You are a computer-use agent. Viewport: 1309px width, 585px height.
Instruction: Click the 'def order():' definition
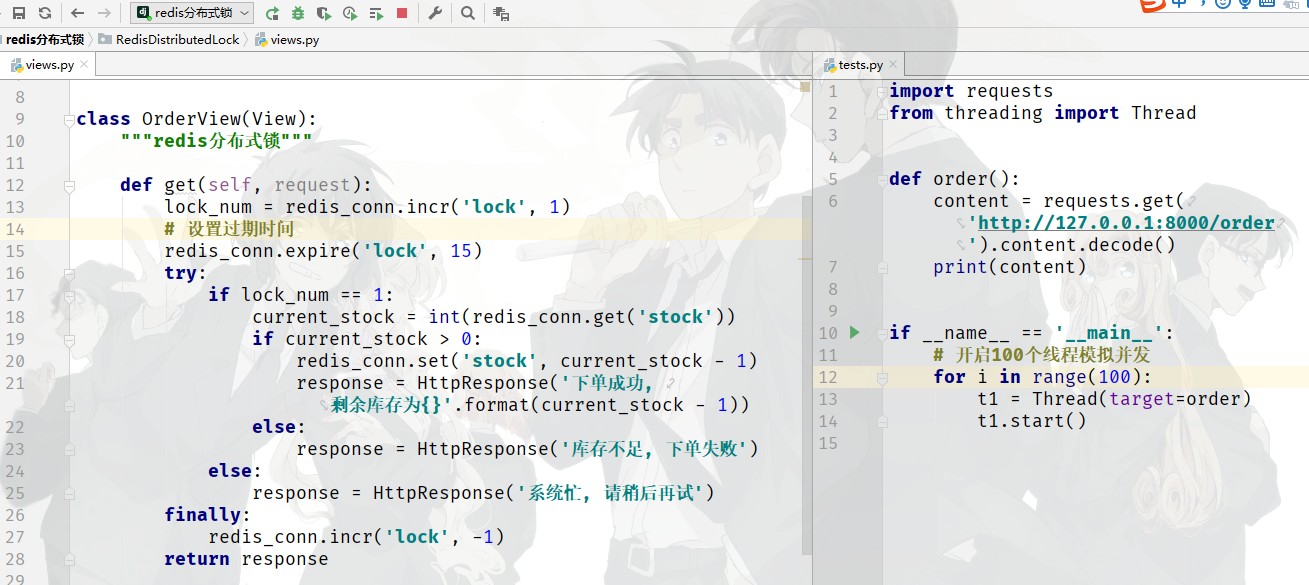point(954,179)
